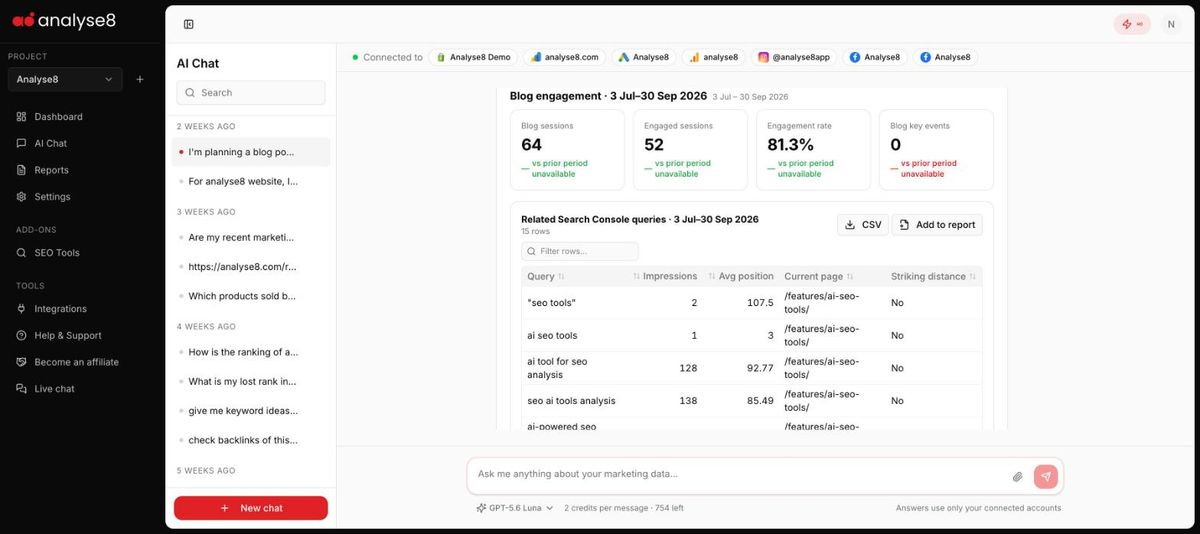This screenshot has width=1200, height=534.
Task: Sort by Striking distance column
Action: pos(934,277)
